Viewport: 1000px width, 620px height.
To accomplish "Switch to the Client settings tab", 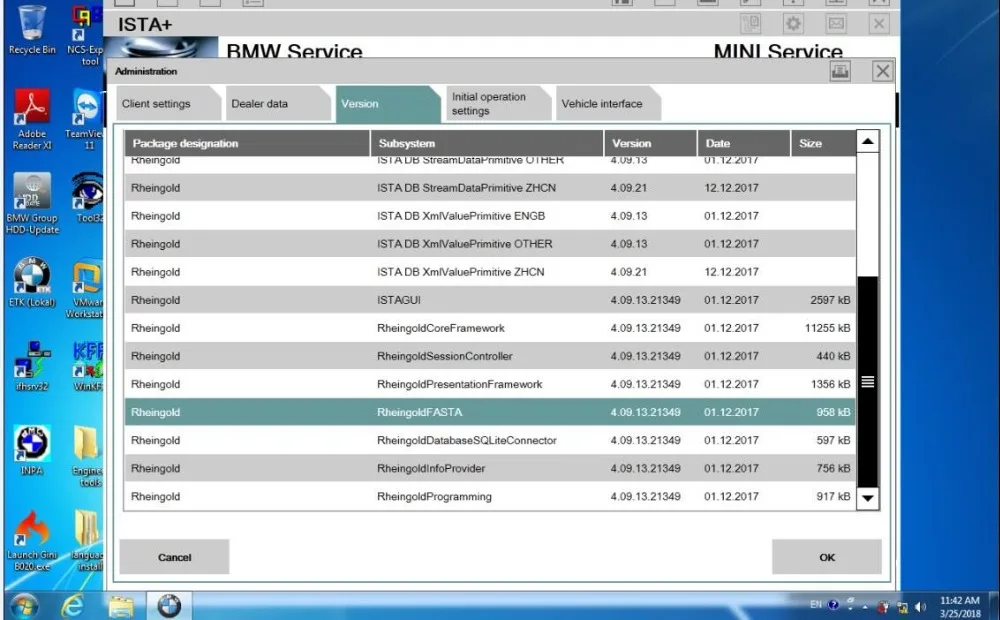I will pos(166,103).
